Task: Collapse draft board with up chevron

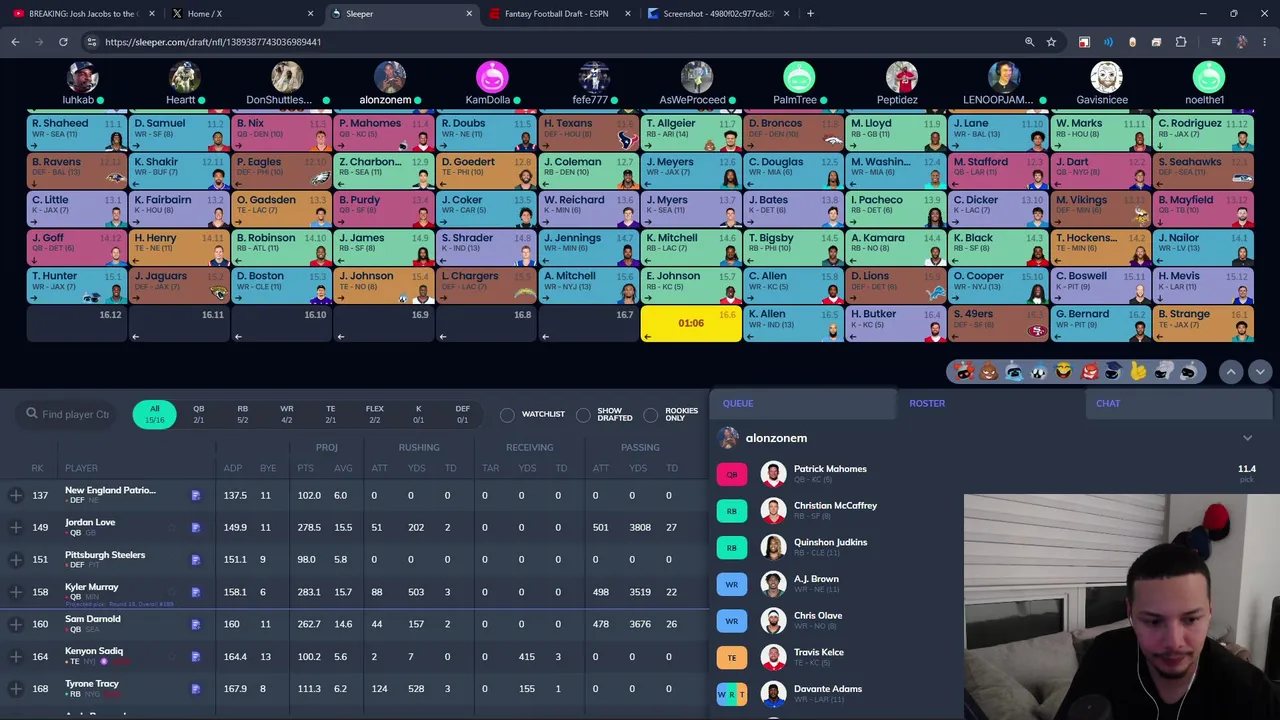Action: [1231, 372]
